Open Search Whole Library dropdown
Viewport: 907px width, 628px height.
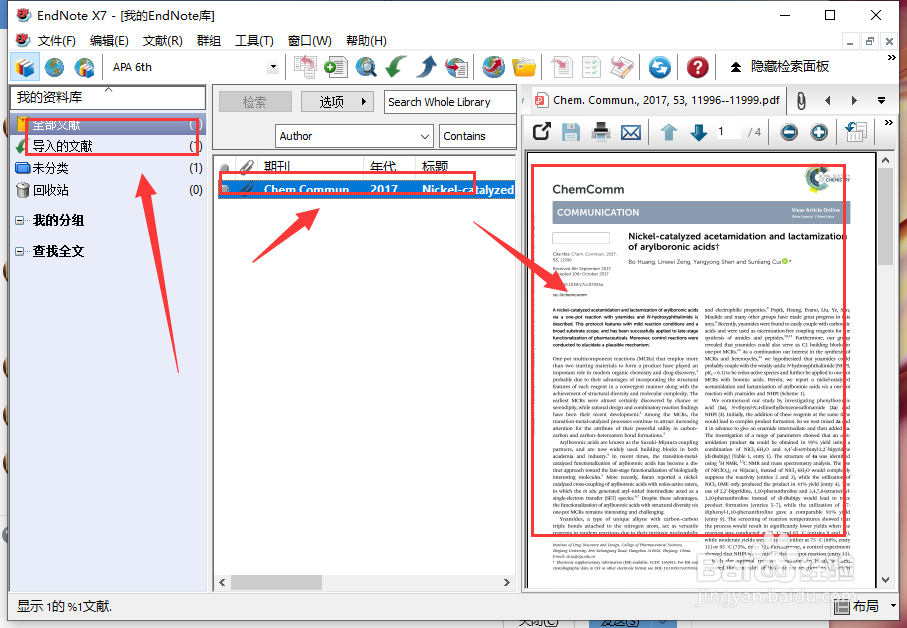[x=450, y=102]
